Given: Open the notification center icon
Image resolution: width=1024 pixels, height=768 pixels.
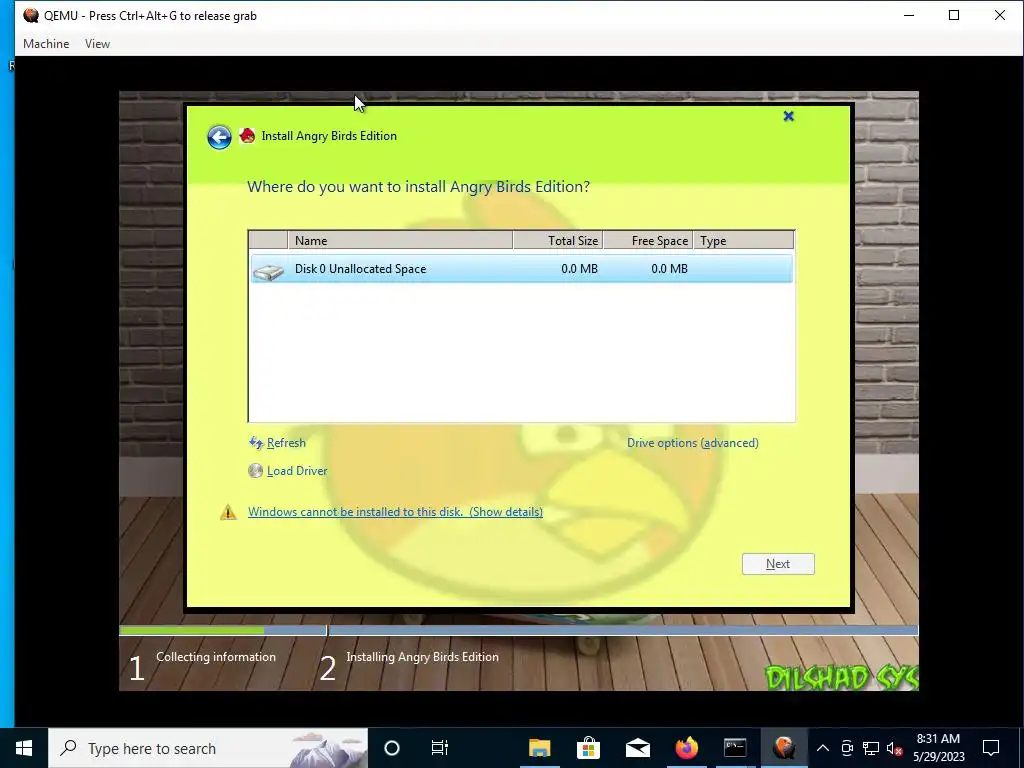Looking at the screenshot, I should (991, 748).
